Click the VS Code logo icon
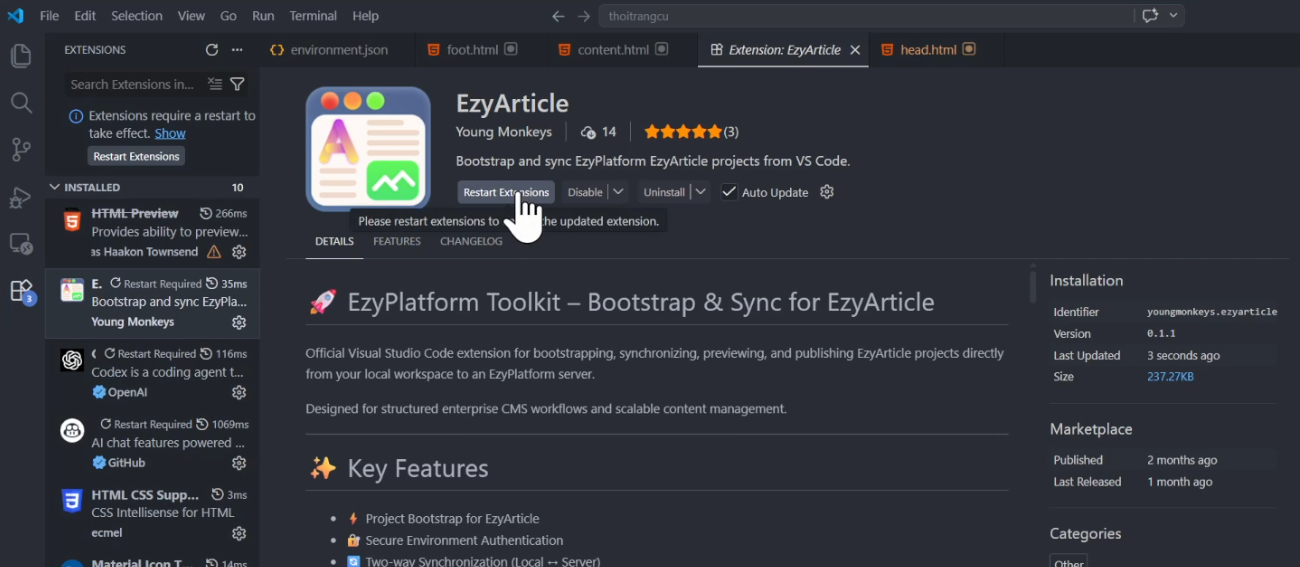 15,16
